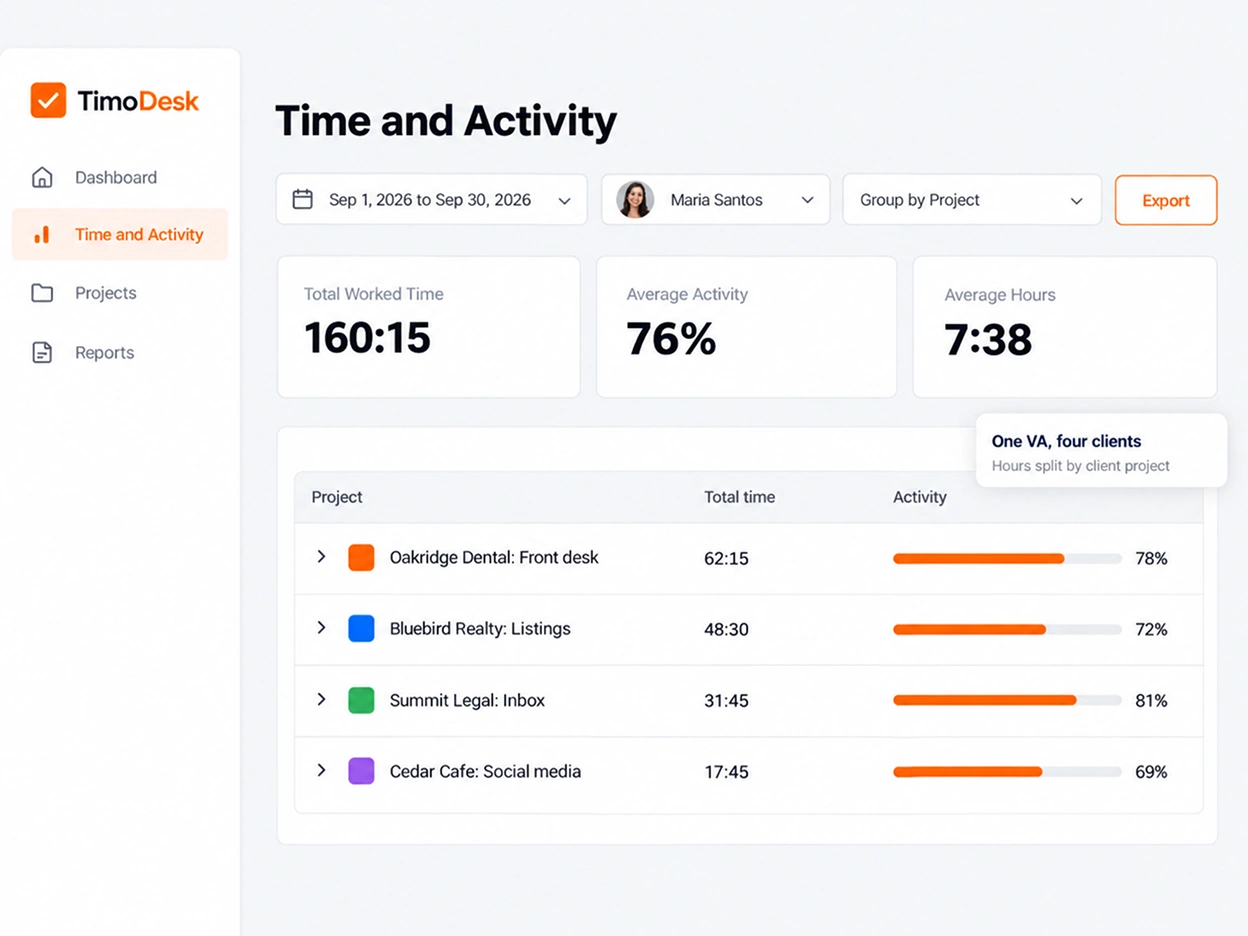Click Bluebird Realty: Listings project name
This screenshot has width=1248, height=936.
coord(480,628)
